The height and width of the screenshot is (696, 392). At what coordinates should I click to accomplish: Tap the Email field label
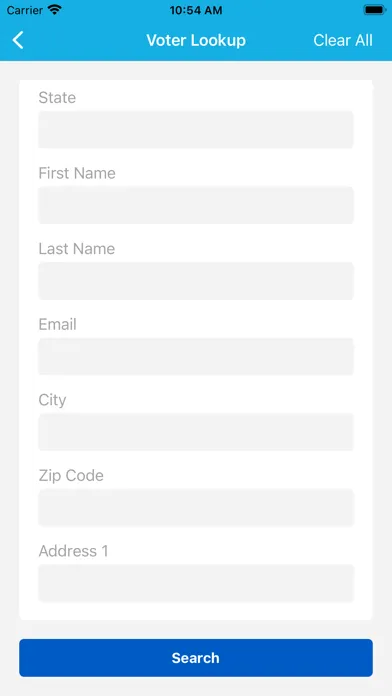point(58,324)
